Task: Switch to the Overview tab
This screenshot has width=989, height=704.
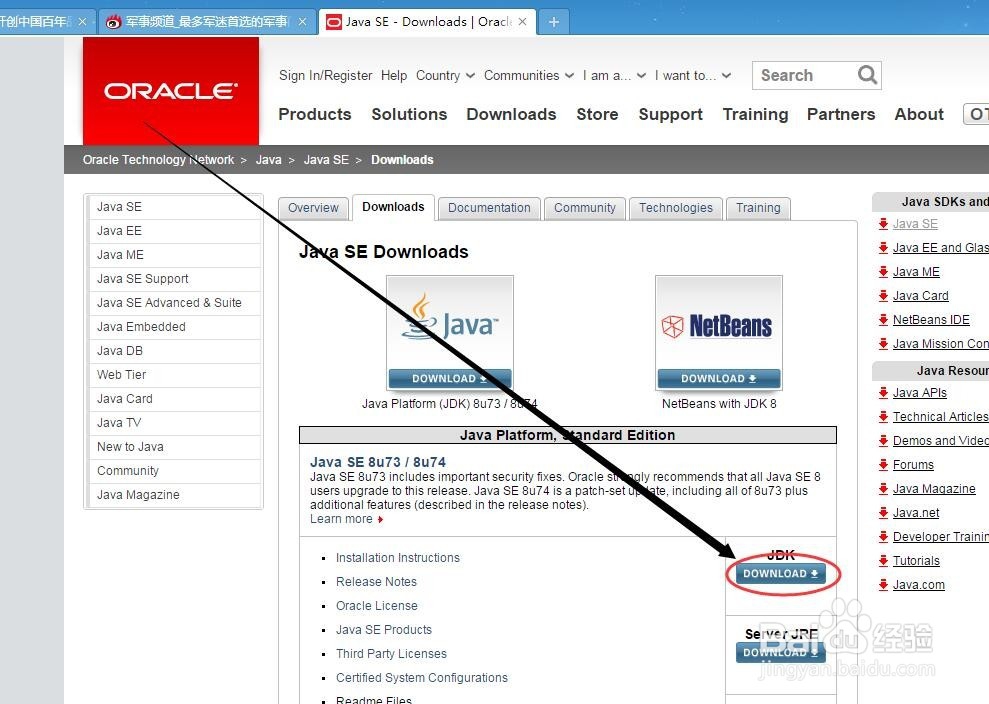Action: pos(313,208)
